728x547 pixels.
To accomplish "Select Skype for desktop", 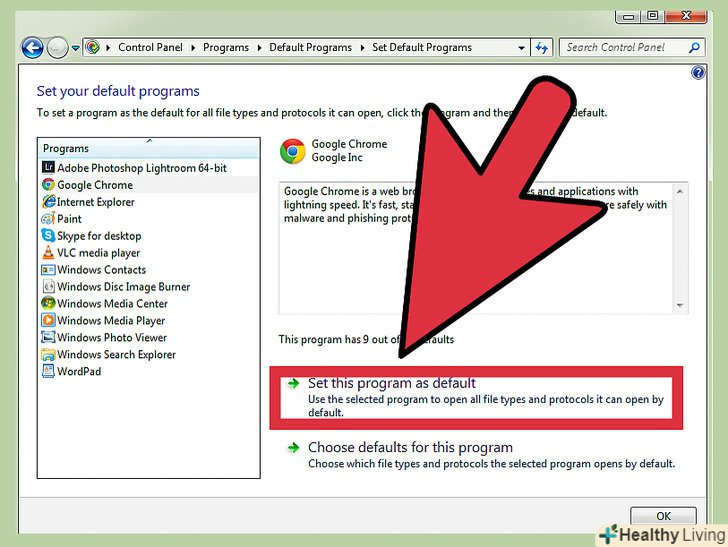I will coord(99,236).
